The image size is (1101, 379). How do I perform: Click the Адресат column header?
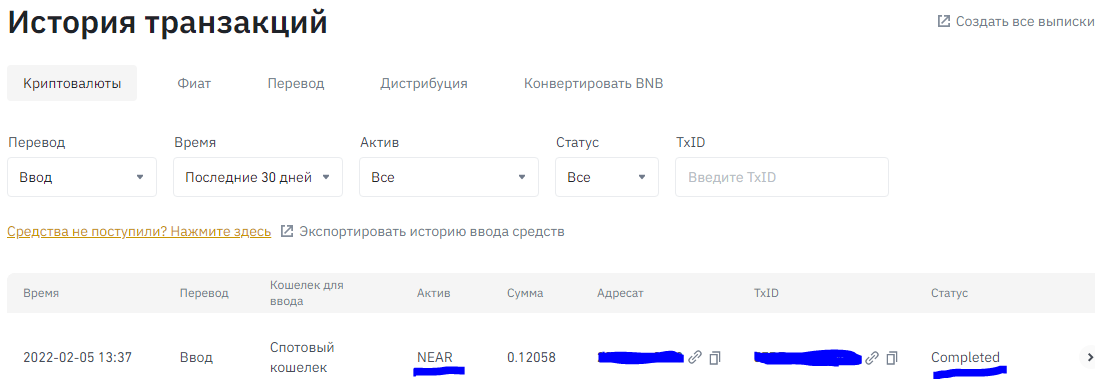(620, 293)
